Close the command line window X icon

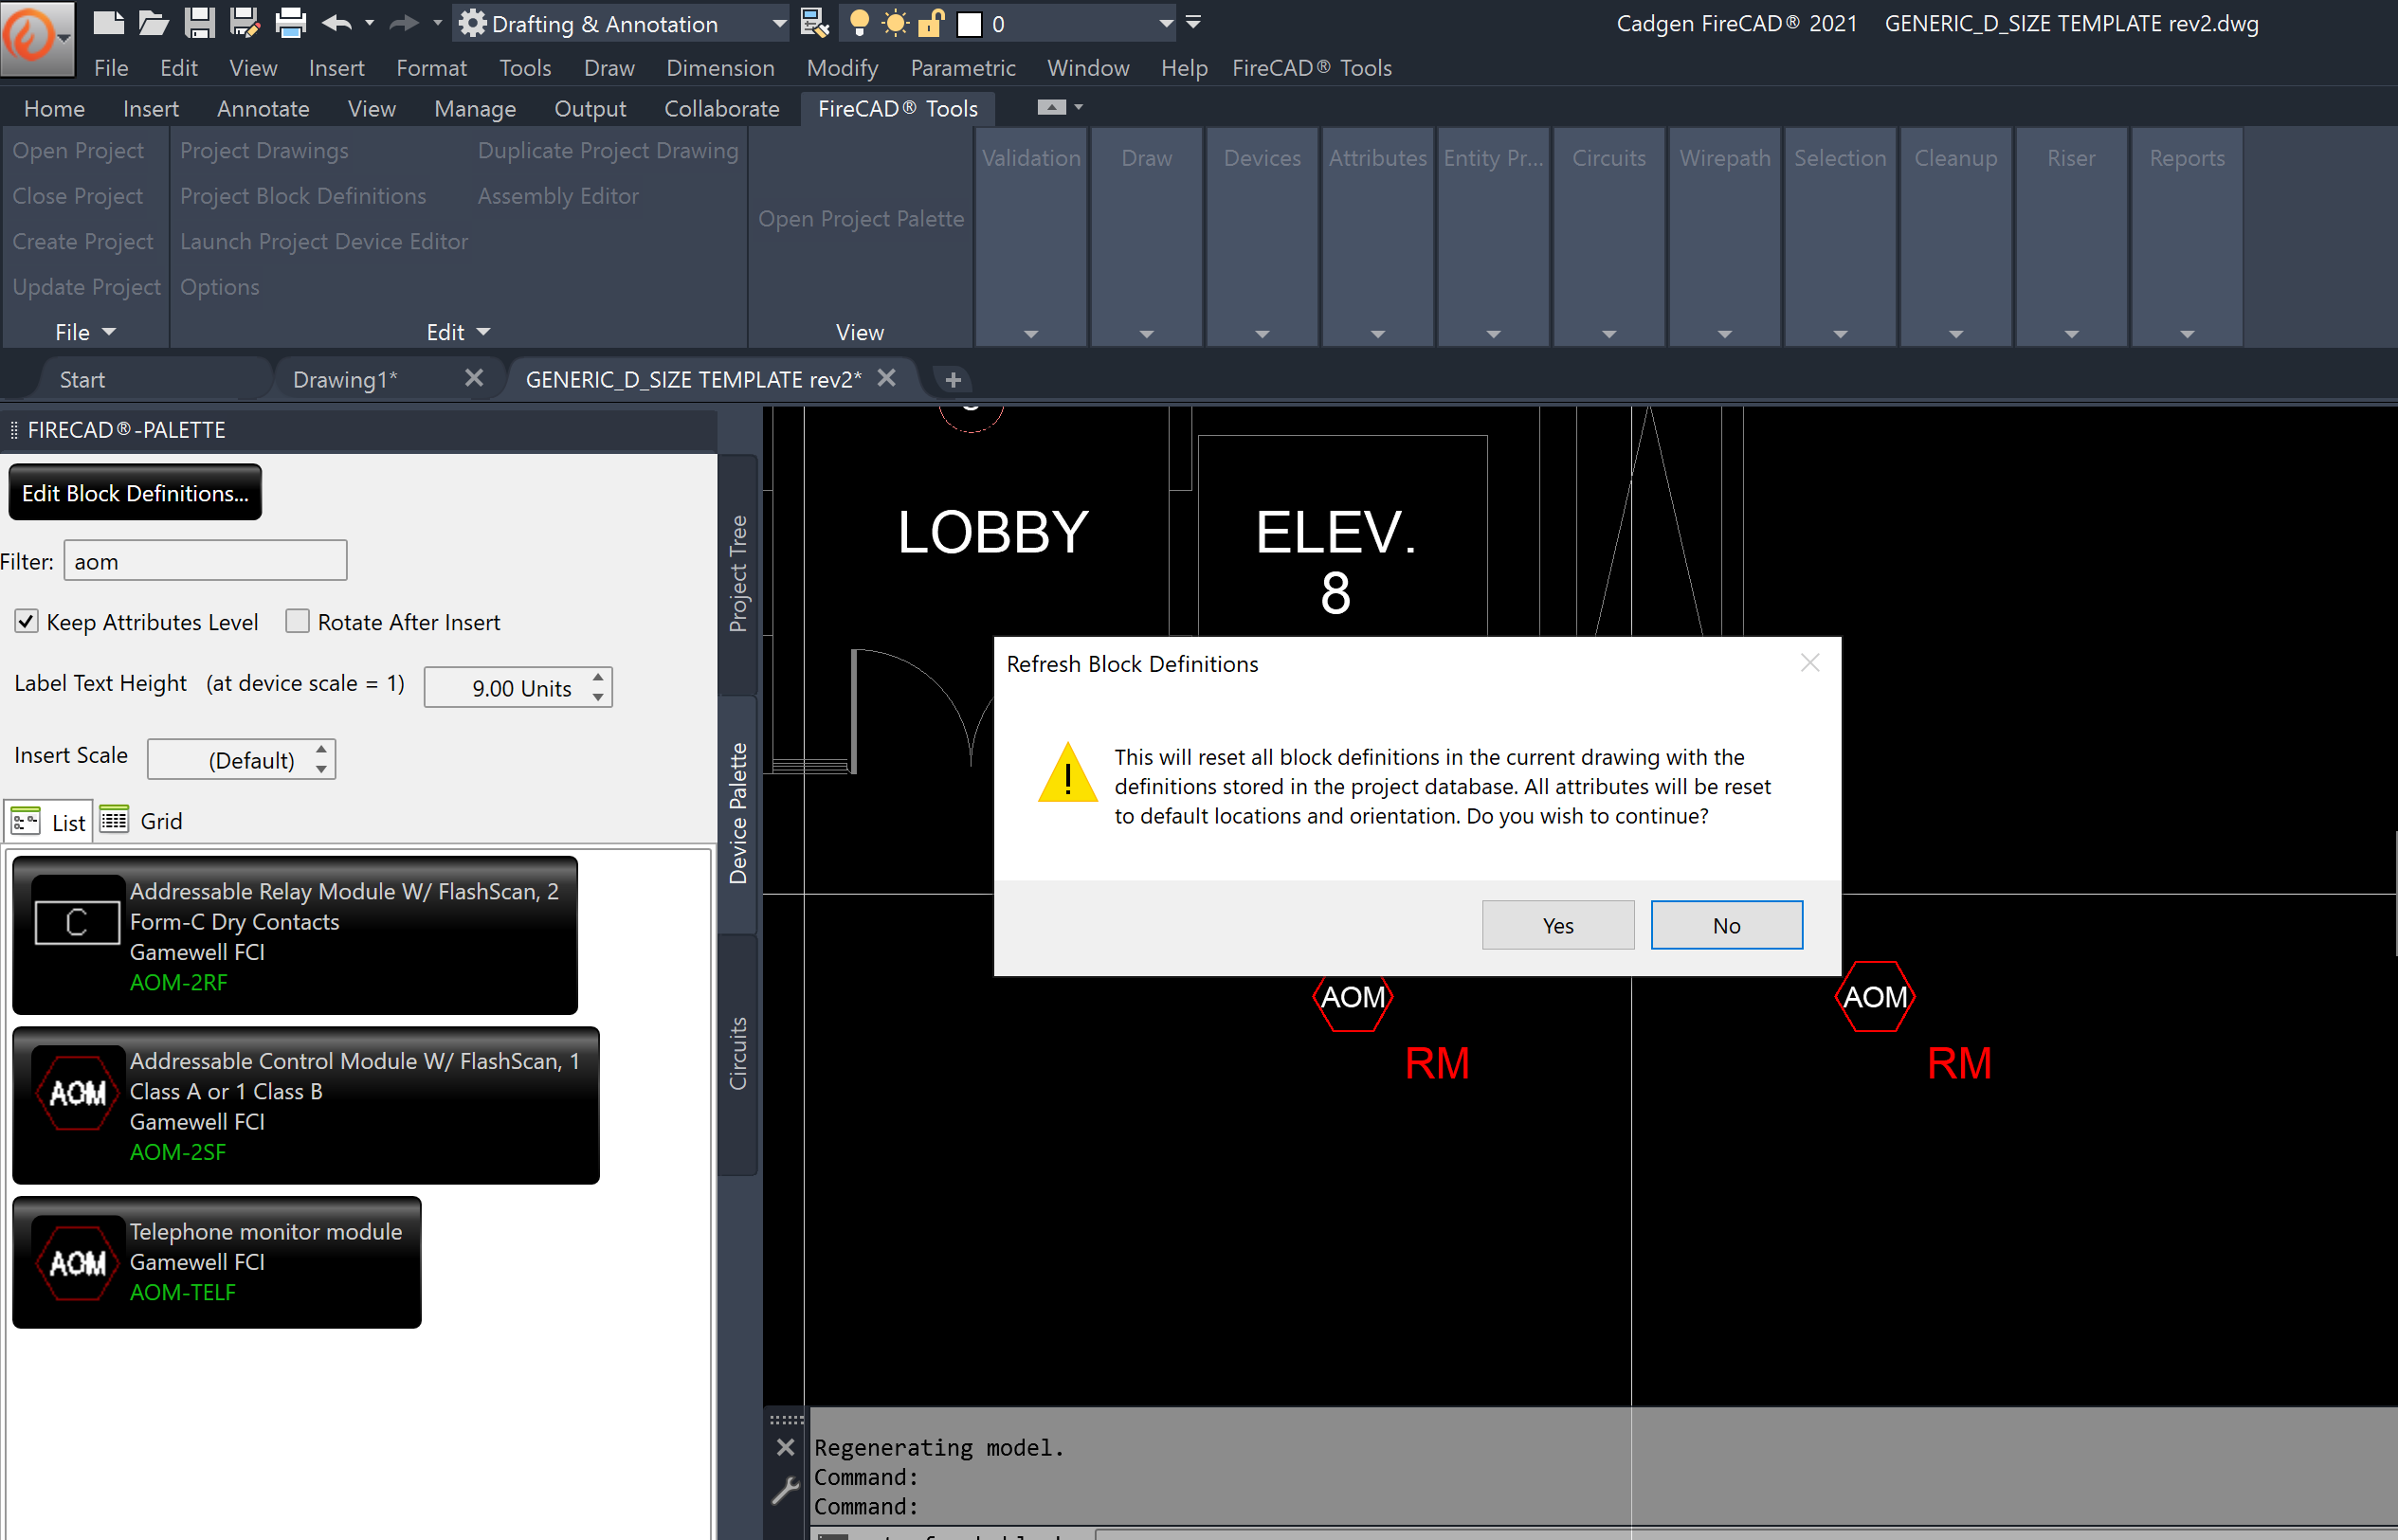click(786, 1447)
